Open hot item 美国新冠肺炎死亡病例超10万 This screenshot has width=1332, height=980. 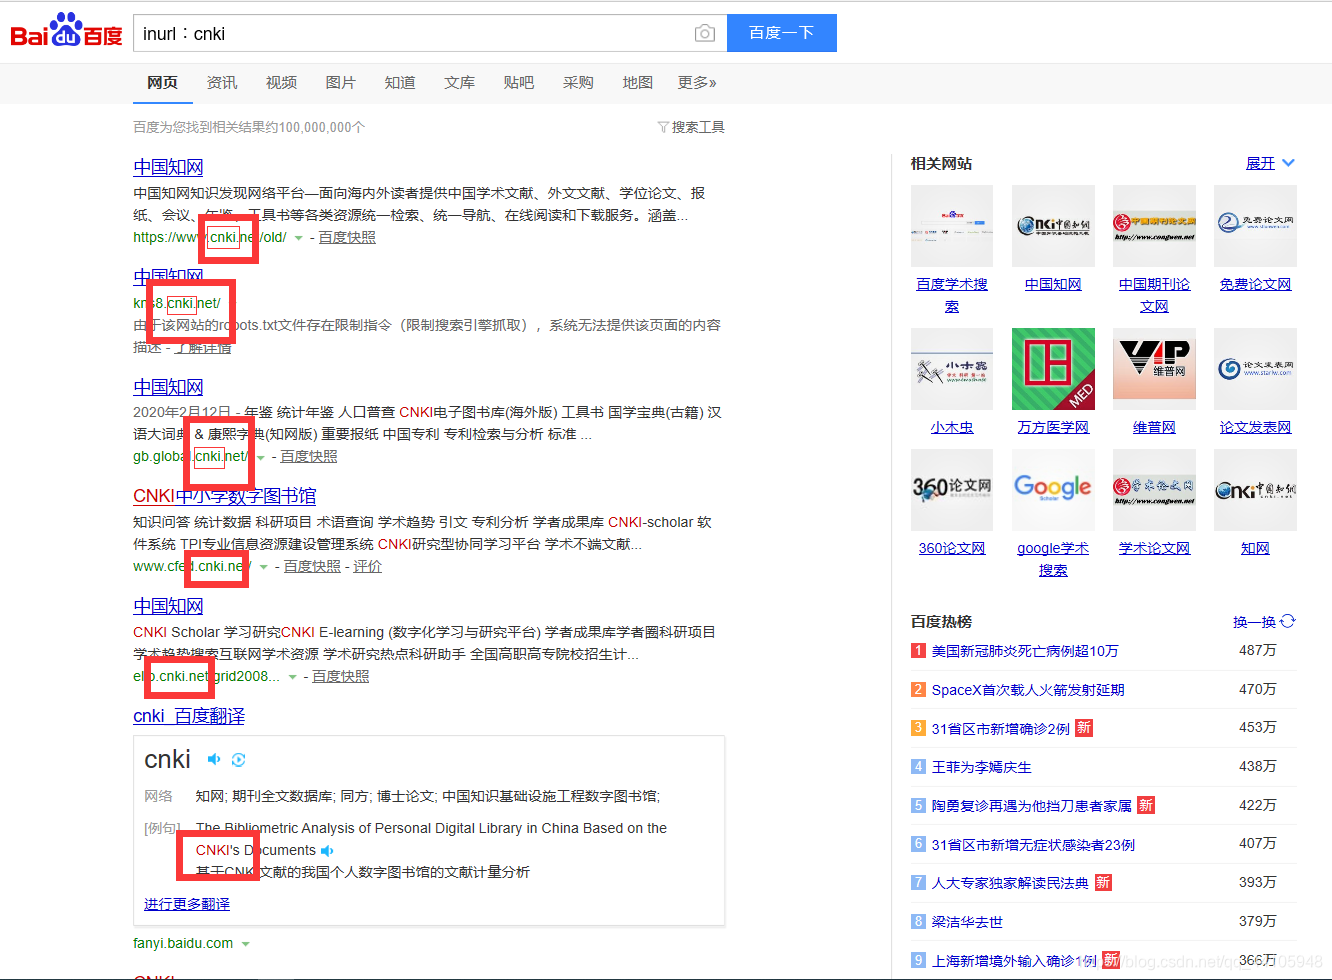[1025, 651]
